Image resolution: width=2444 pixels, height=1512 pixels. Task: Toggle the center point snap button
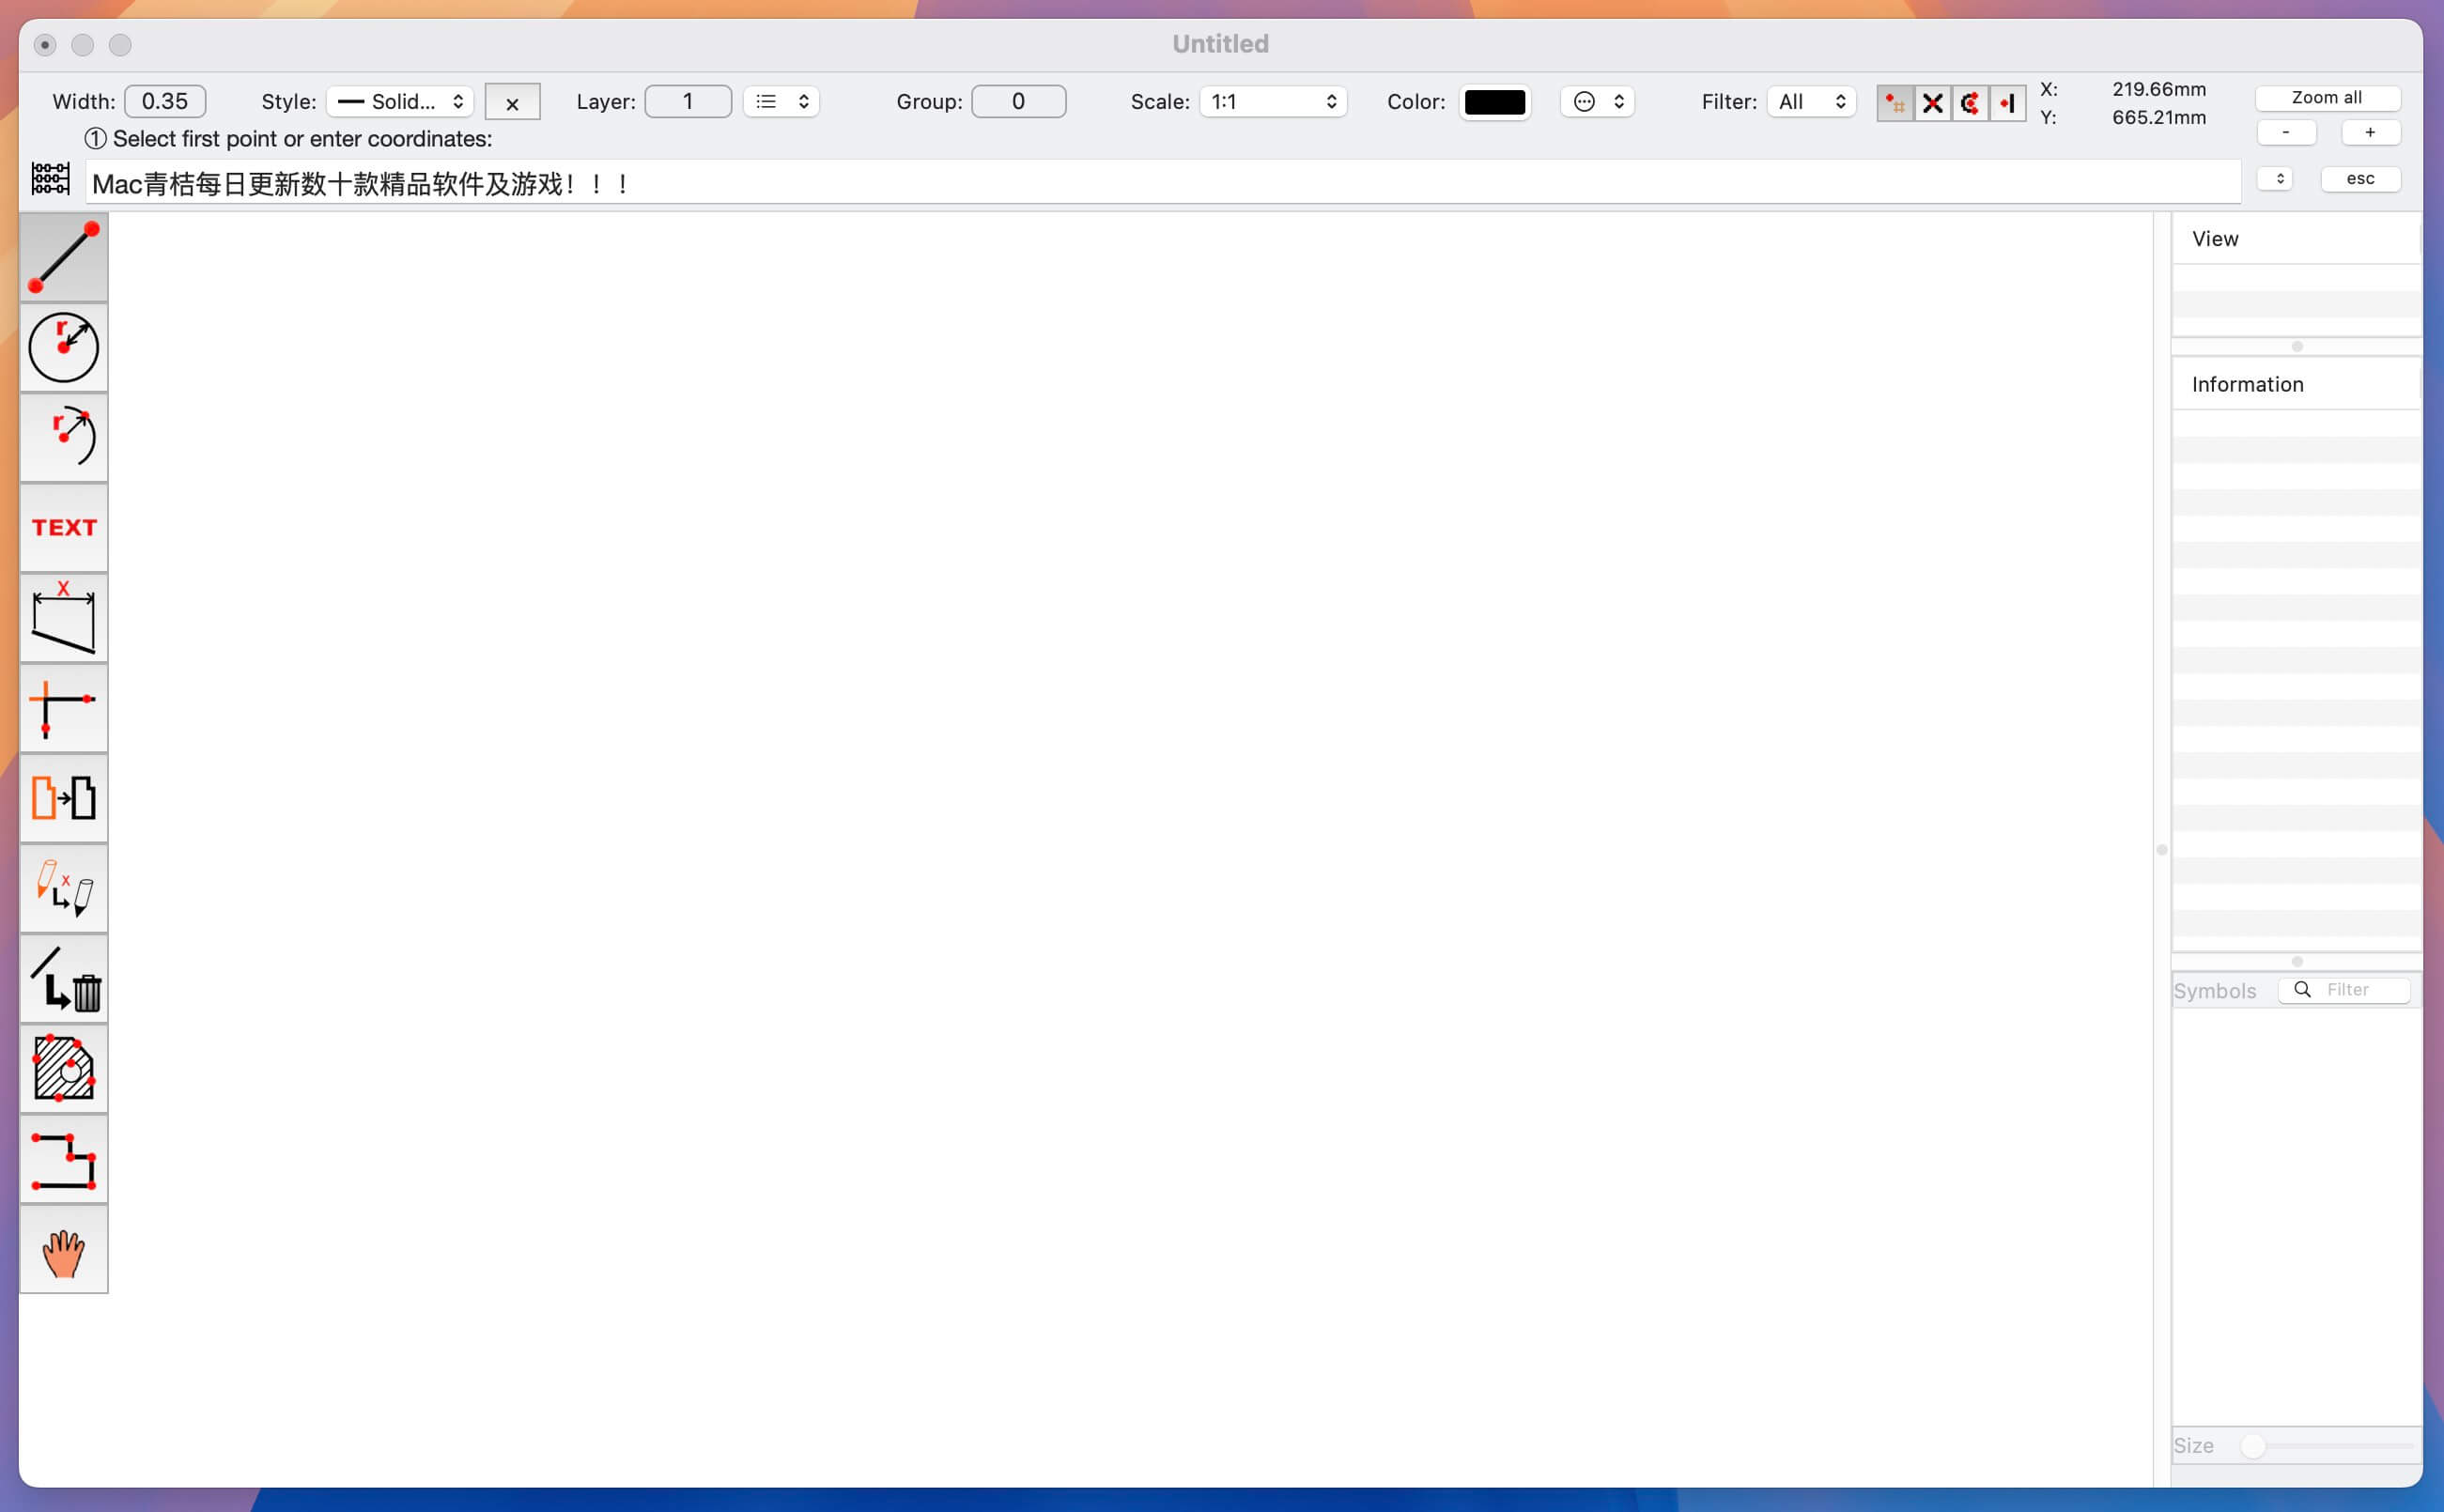point(1970,102)
